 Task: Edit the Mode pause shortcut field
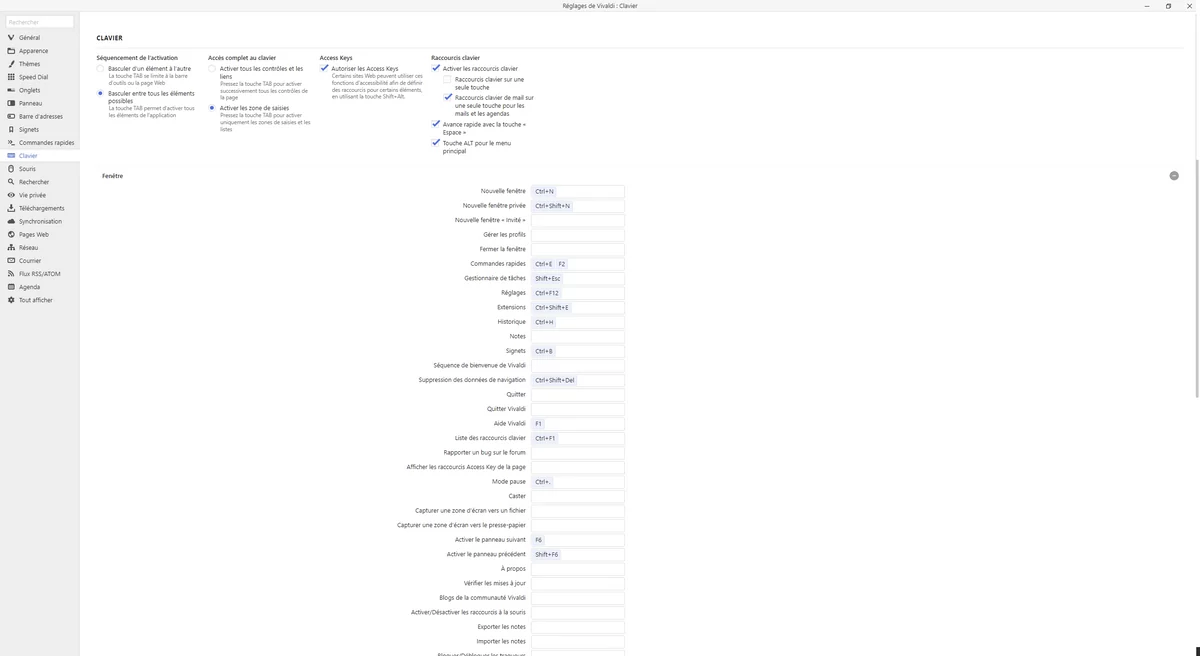click(x=578, y=482)
